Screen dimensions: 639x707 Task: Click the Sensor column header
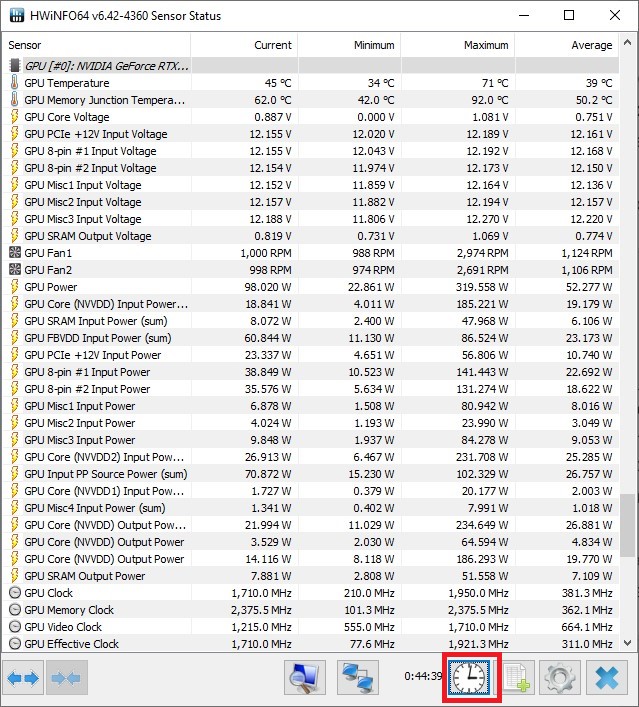(x=96, y=45)
